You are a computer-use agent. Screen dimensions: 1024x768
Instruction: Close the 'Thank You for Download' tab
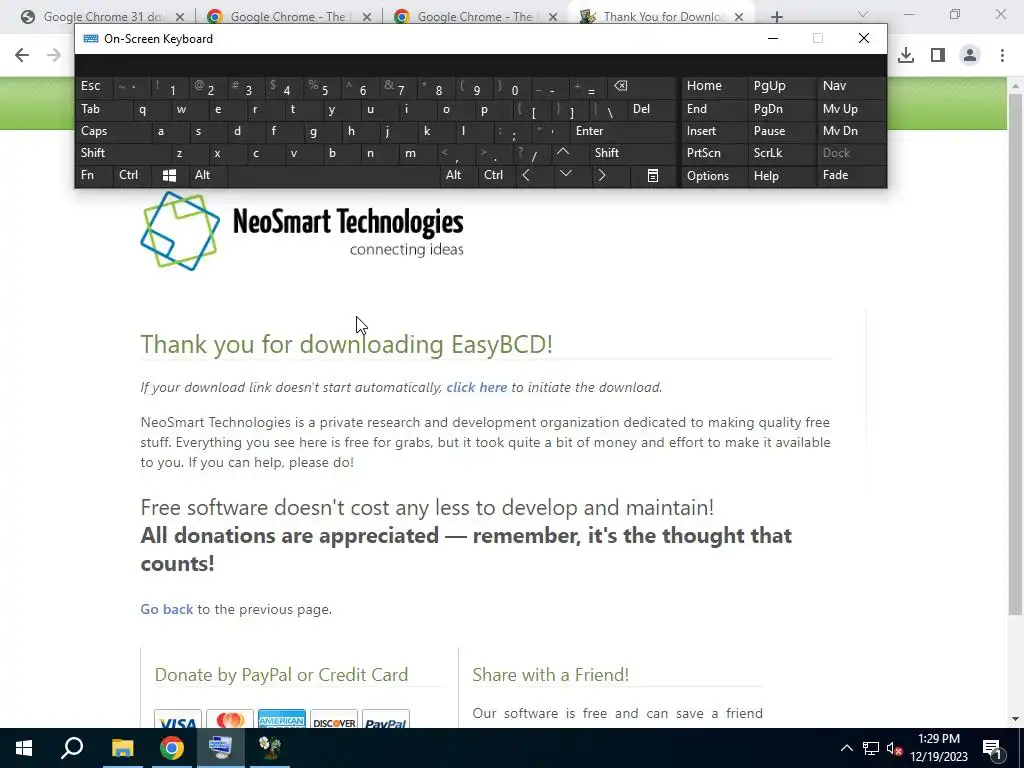(x=739, y=17)
